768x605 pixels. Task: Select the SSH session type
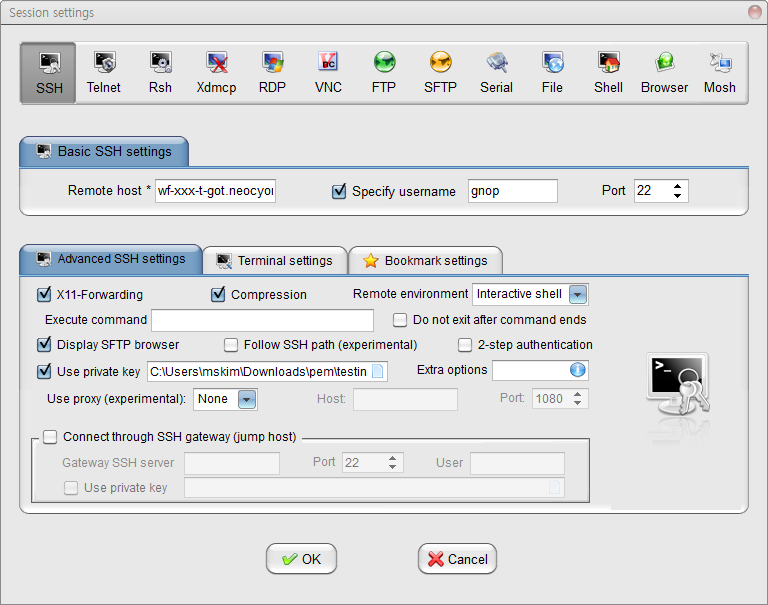[x=48, y=73]
